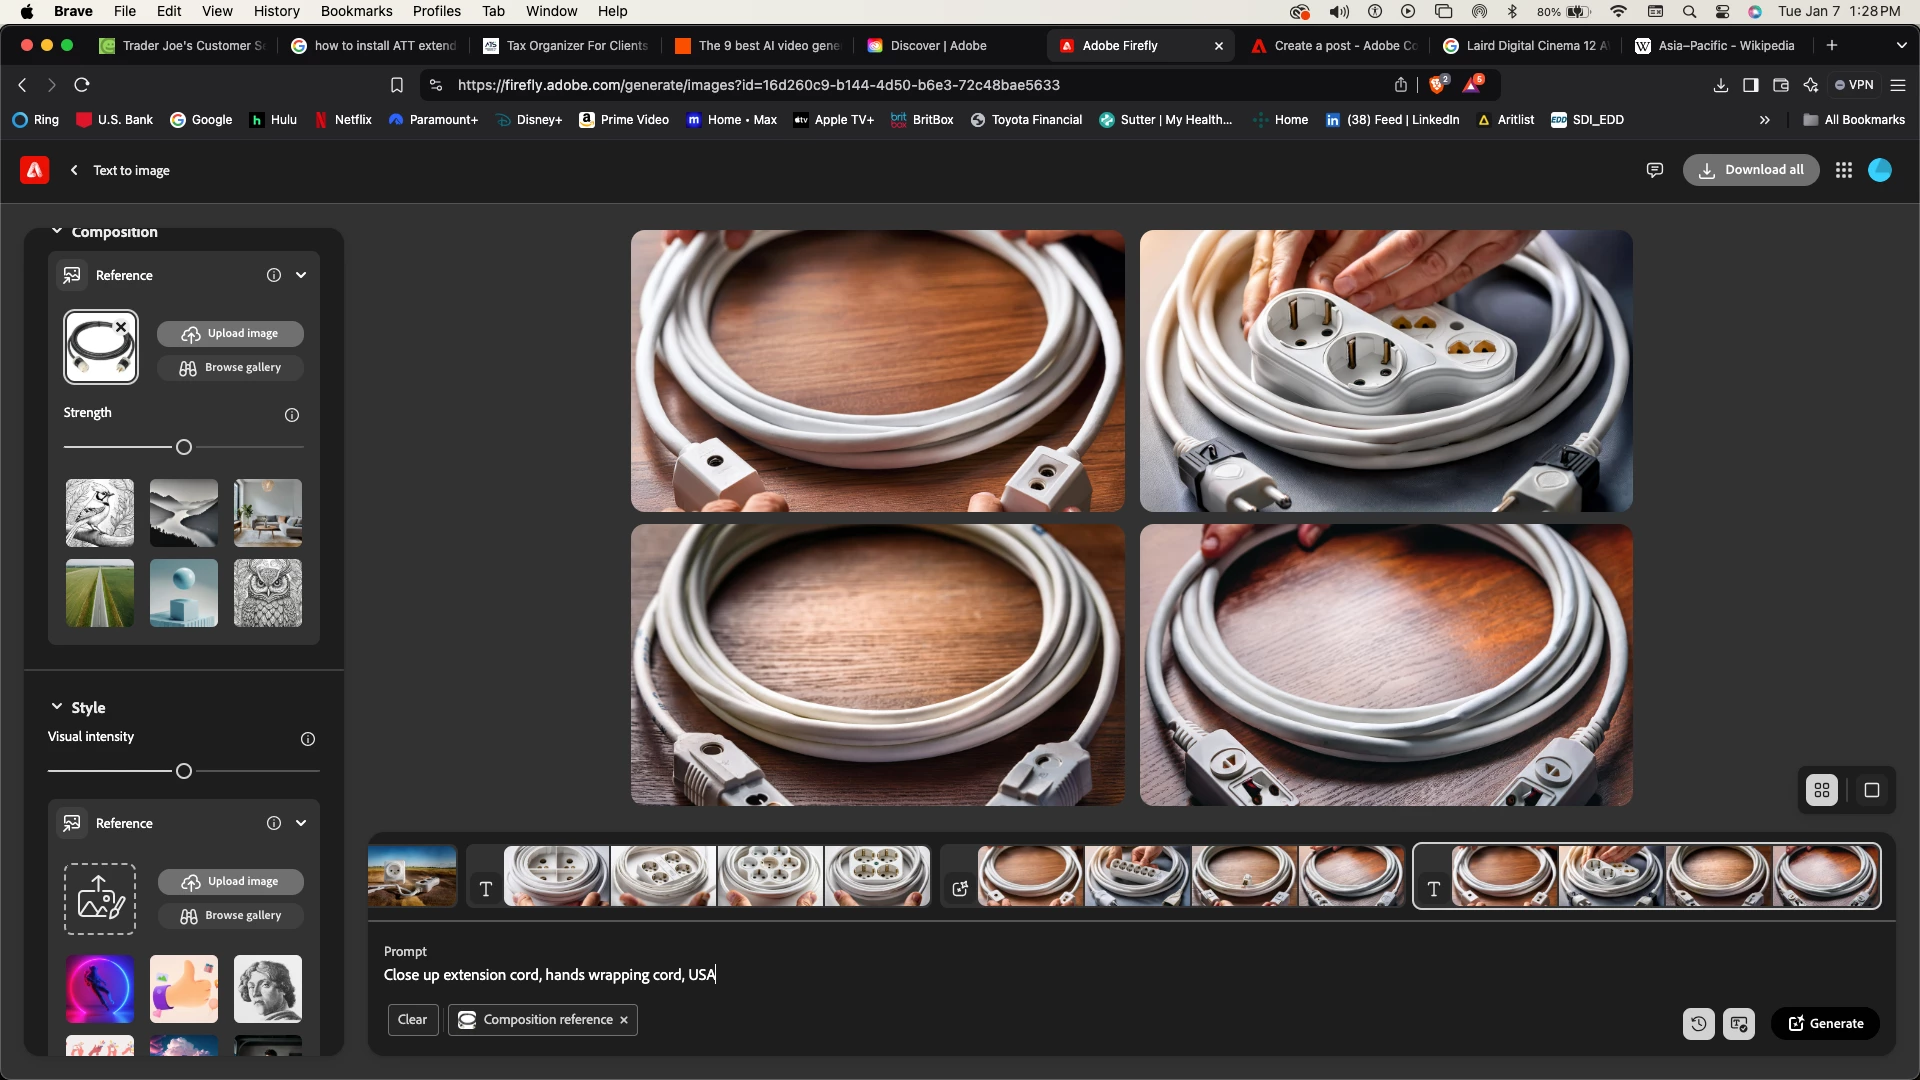Image resolution: width=1920 pixels, height=1080 pixels.
Task: Collapse the Style section
Action: (57, 707)
